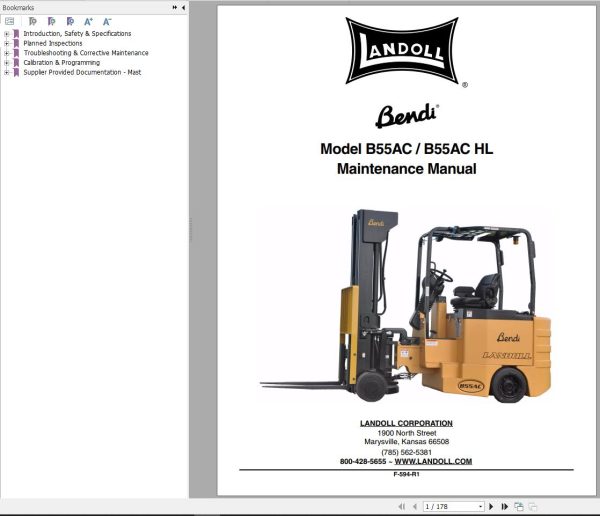The image size is (600, 516).
Task: Open the page number dropdown arrow
Action: (481, 506)
